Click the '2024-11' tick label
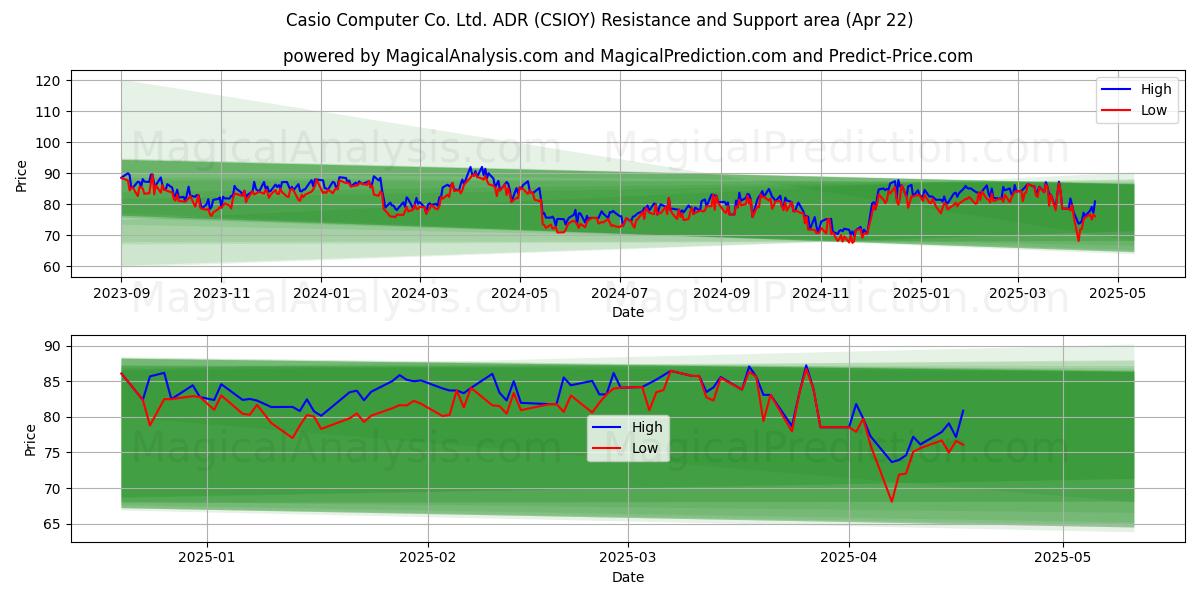 coord(821,294)
